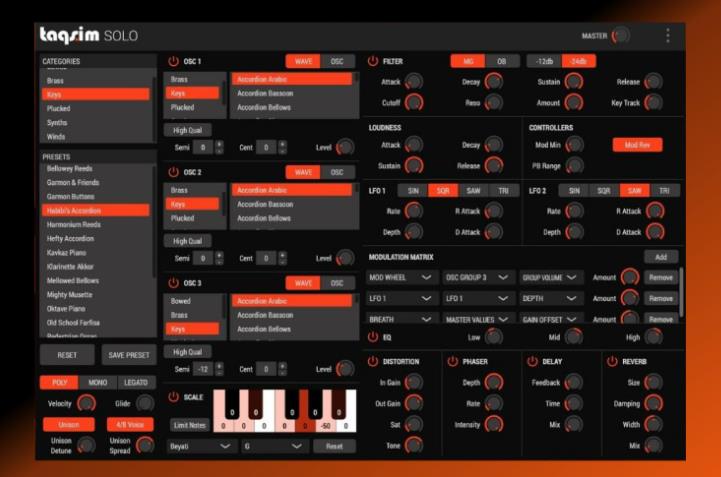Remove the LFO 1 modulation row
The height and width of the screenshot is (477, 721).
tap(661, 299)
